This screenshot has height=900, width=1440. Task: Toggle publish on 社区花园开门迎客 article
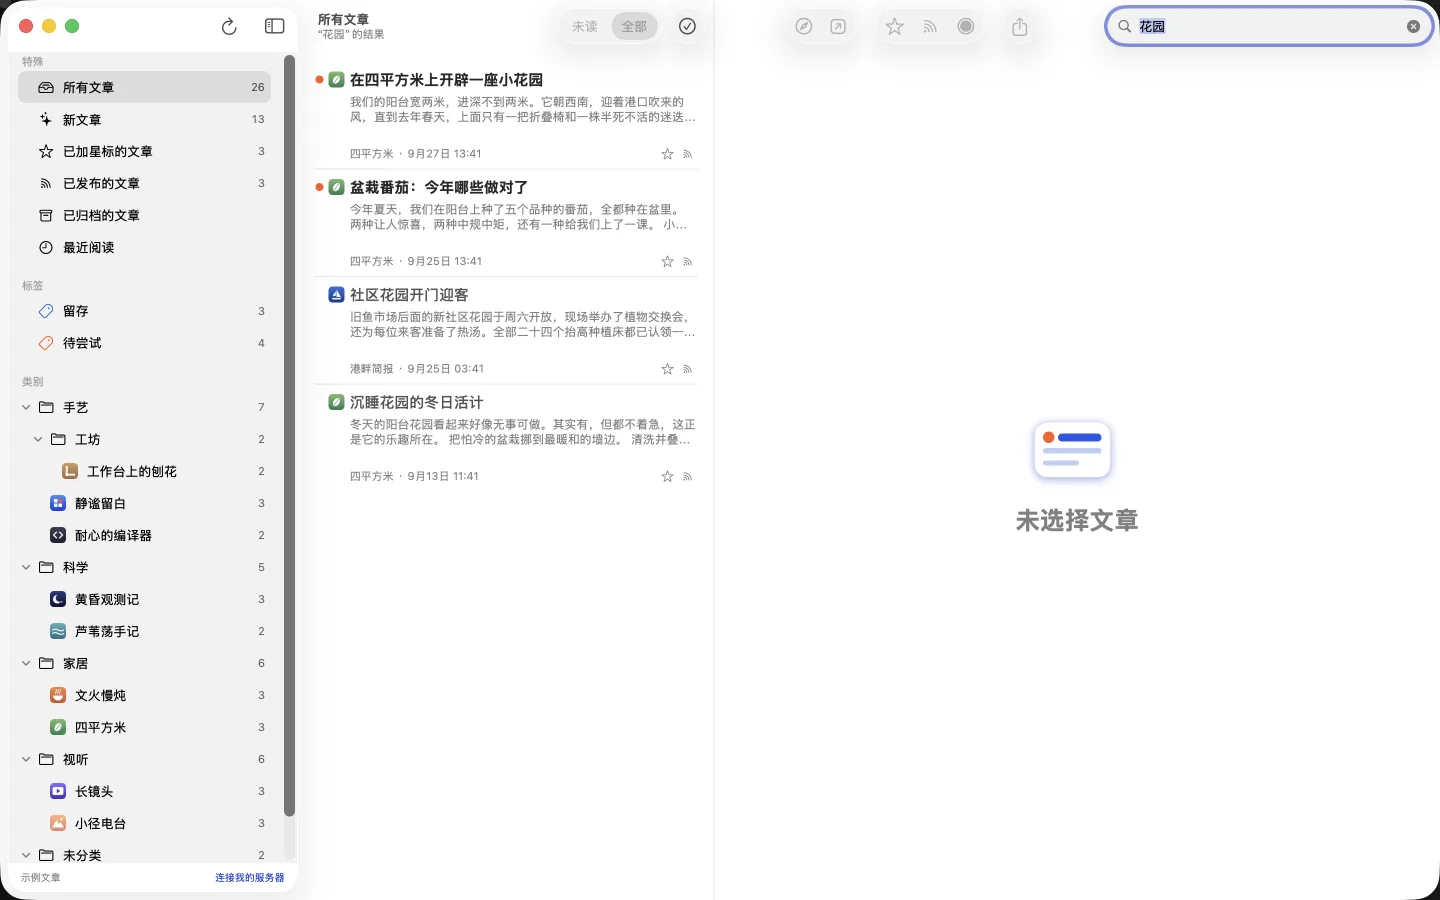pos(688,369)
